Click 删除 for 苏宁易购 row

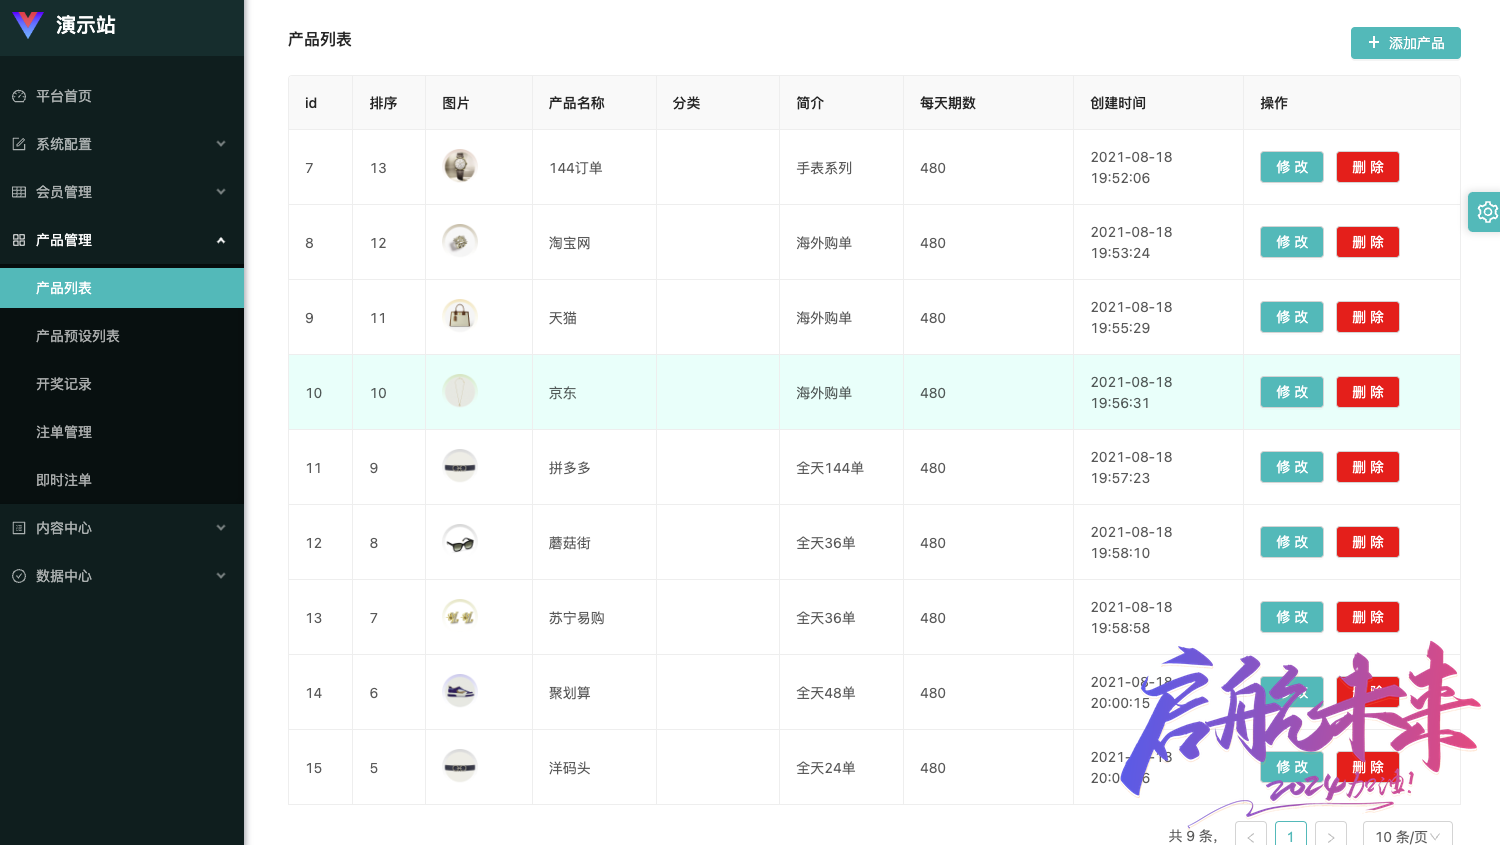1368,617
